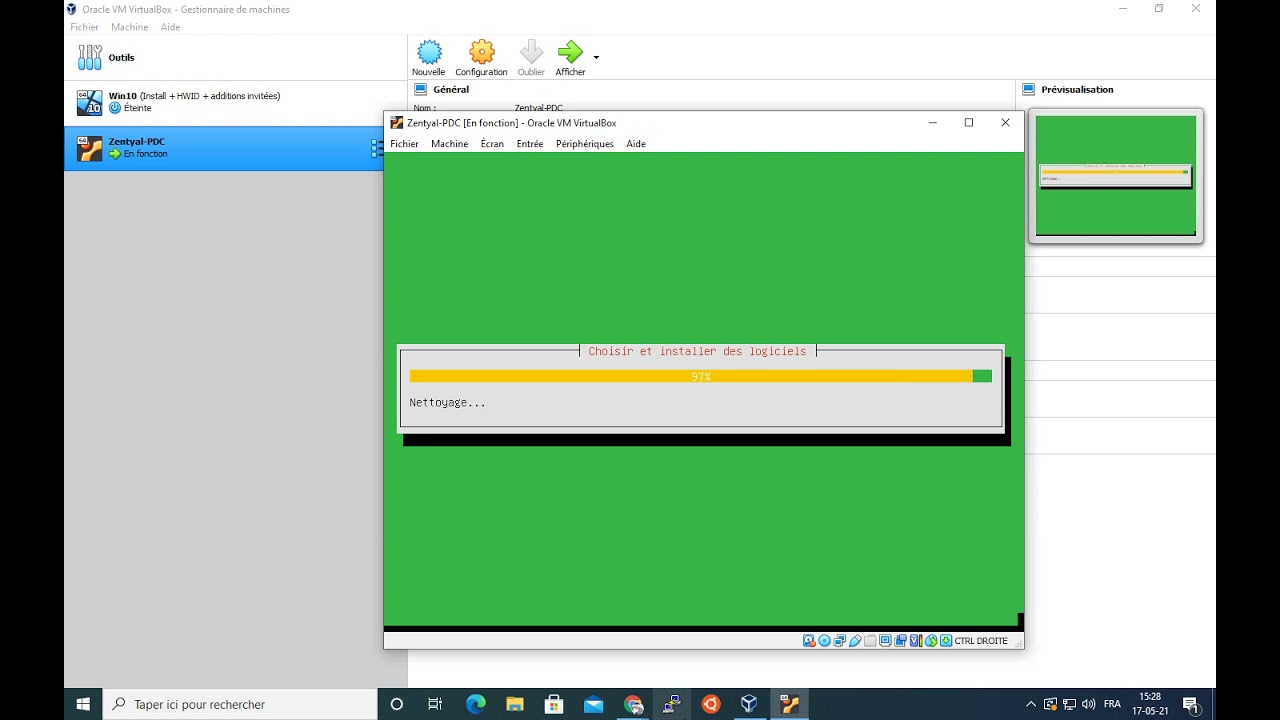Click the taskbar search box
This screenshot has height=720, width=1280.
(241, 704)
